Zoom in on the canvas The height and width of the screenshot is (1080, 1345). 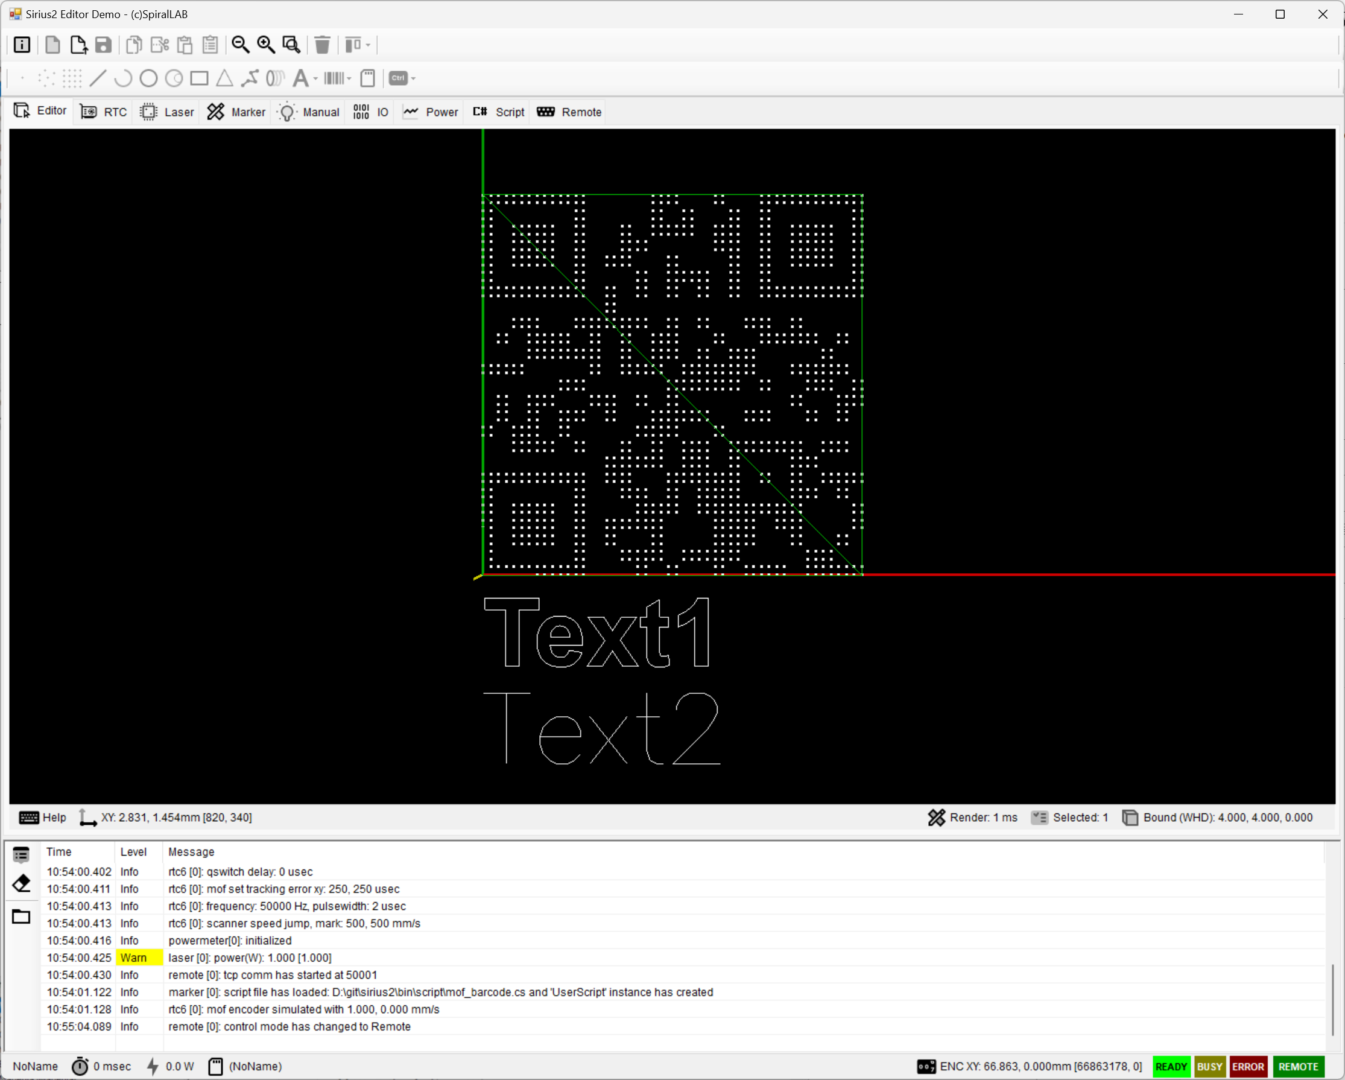[266, 45]
